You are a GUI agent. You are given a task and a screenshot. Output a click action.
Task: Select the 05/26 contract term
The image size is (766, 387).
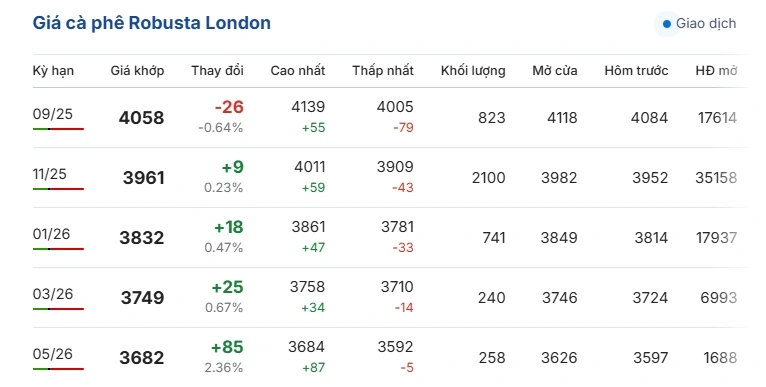pyautogui.click(x=53, y=354)
